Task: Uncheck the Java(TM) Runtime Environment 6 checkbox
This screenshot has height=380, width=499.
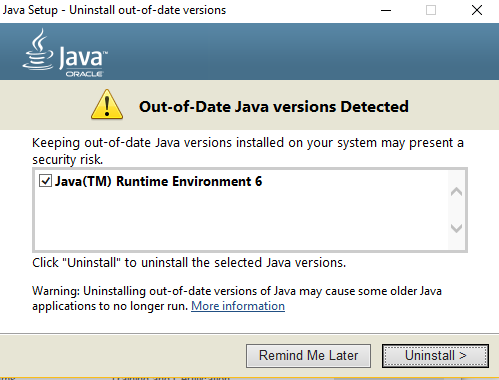Action: (x=45, y=181)
